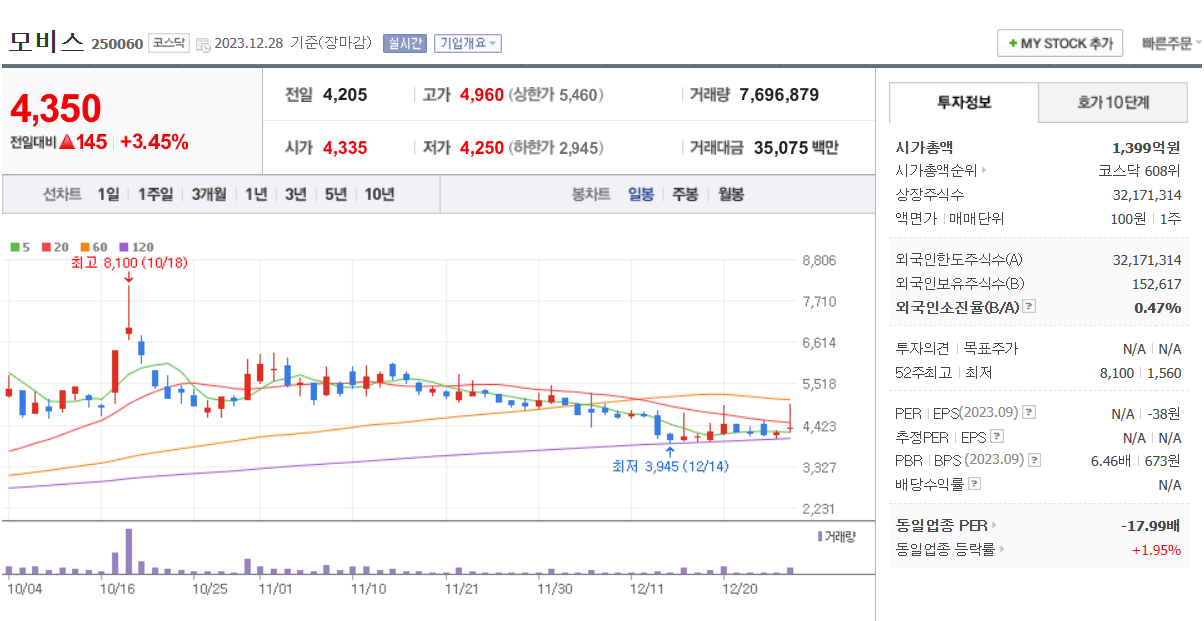Open help icon beside 추정PER EPS
The image size is (1204, 621).
click(x=996, y=436)
